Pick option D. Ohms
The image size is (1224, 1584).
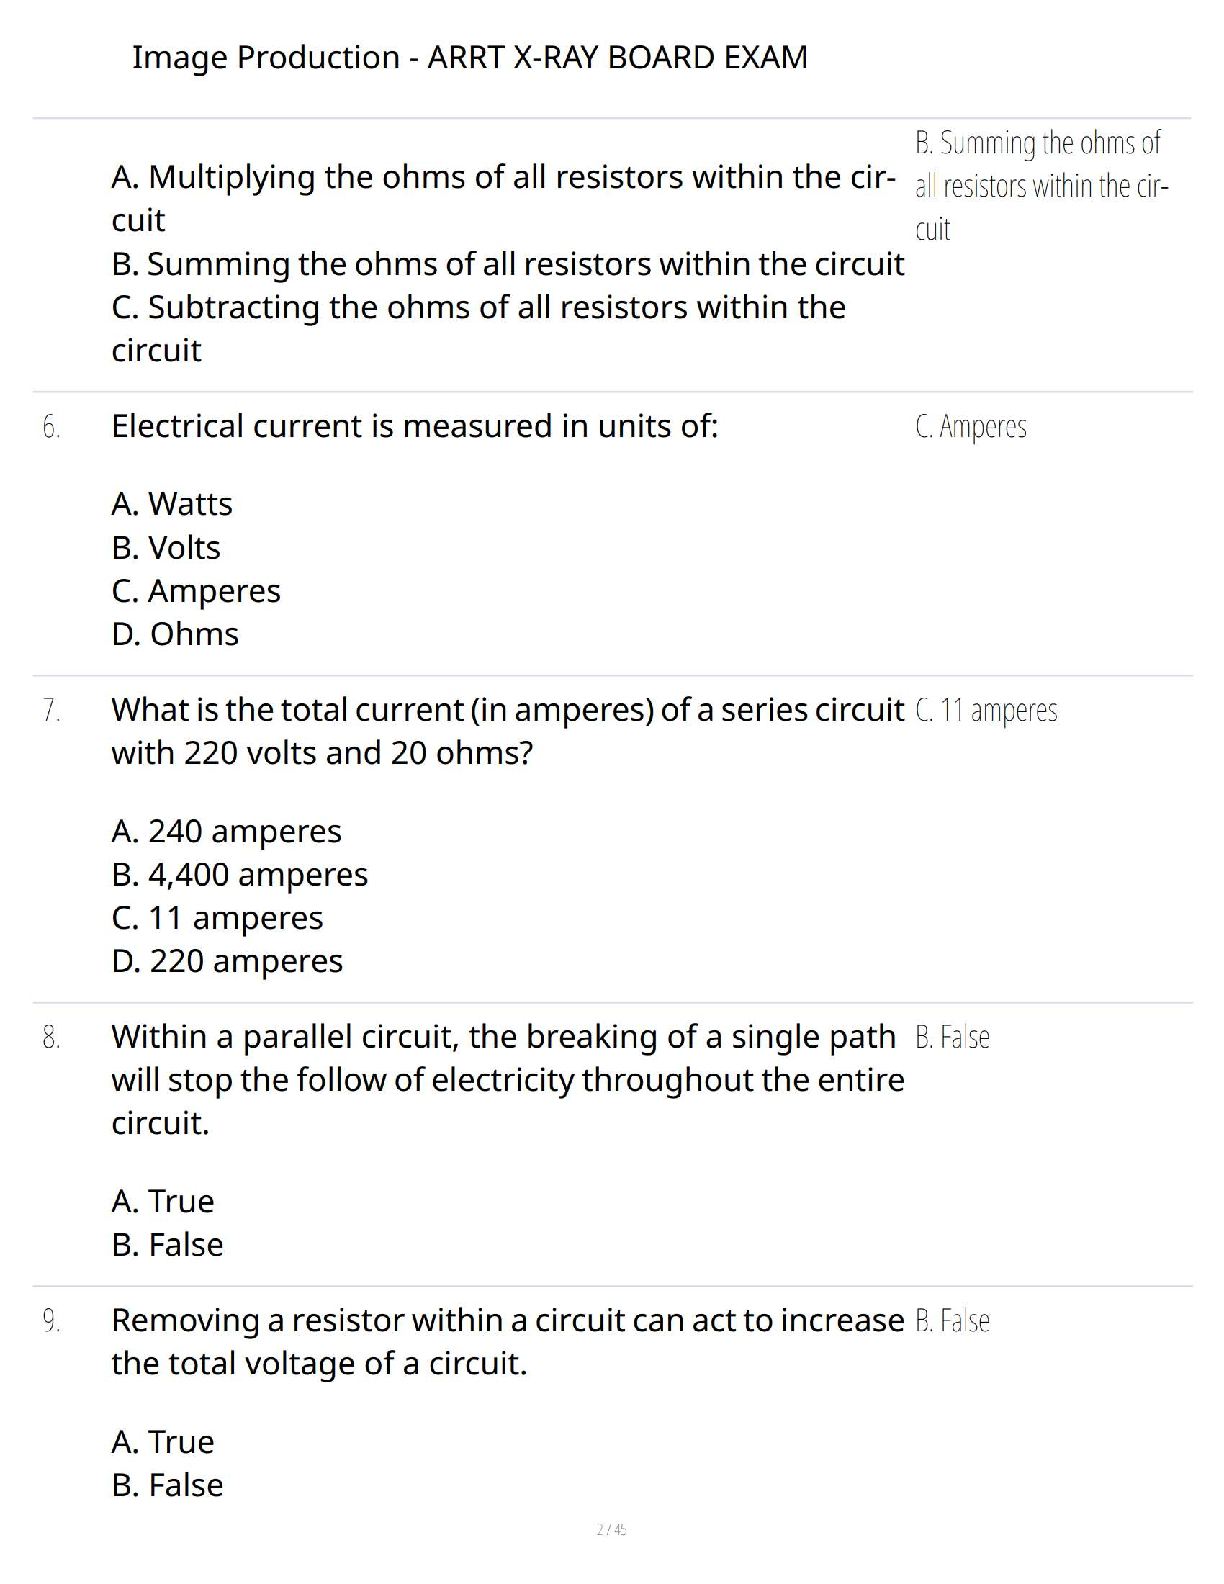(x=175, y=634)
